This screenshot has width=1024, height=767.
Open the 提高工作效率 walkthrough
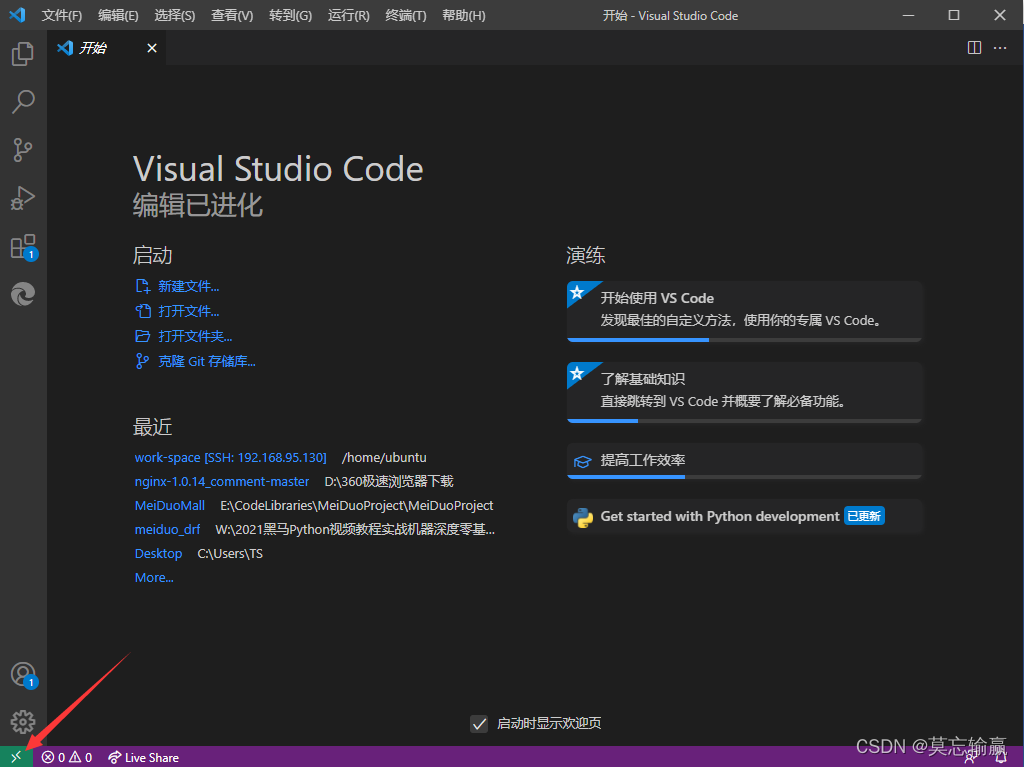click(744, 460)
